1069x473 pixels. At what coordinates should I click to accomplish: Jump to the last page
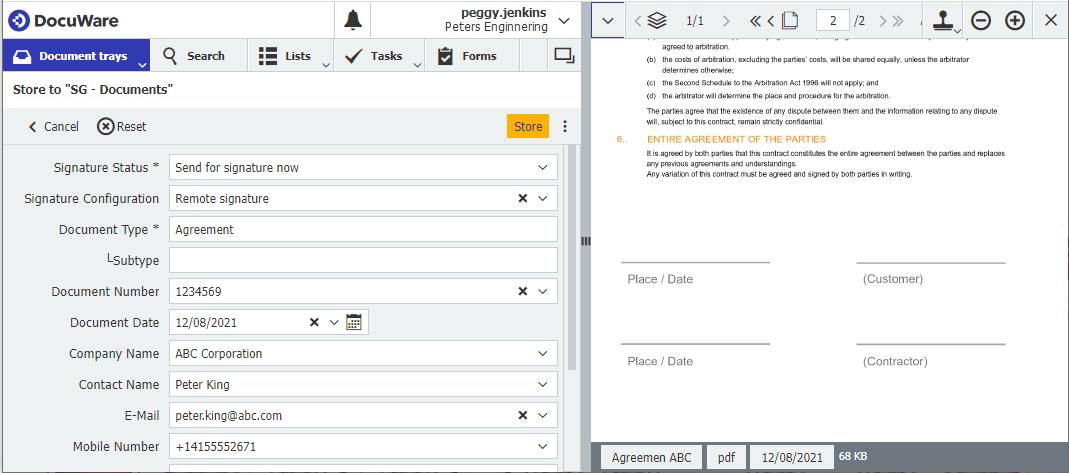tap(898, 20)
